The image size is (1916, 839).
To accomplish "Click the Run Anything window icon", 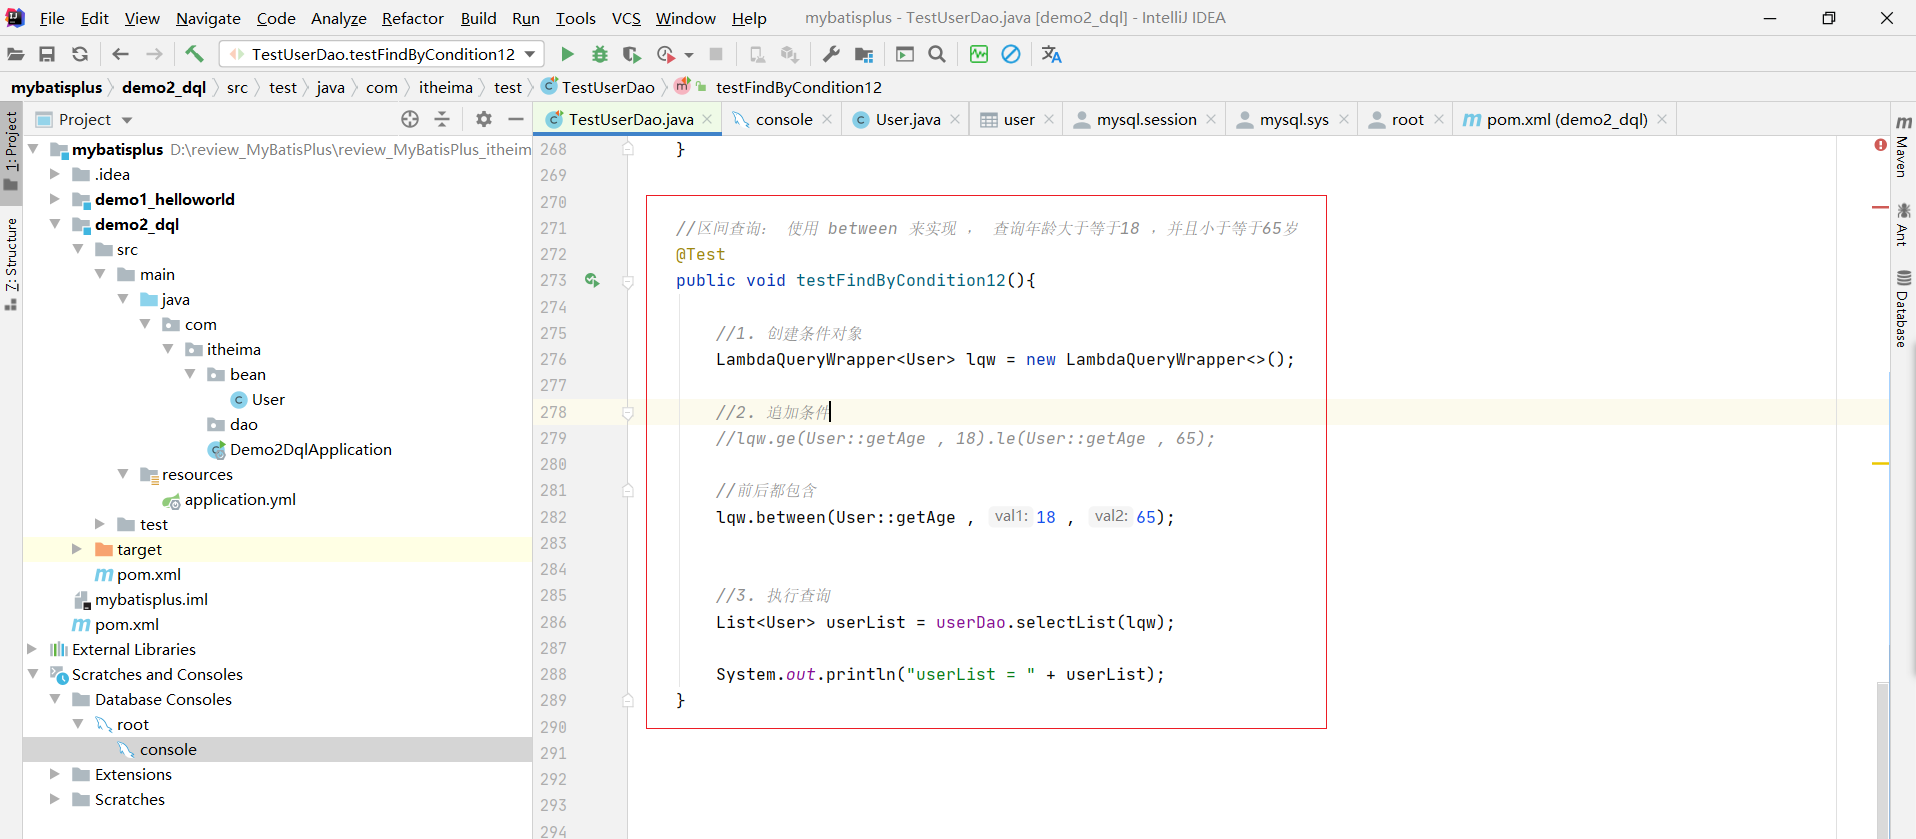I will click(x=905, y=54).
